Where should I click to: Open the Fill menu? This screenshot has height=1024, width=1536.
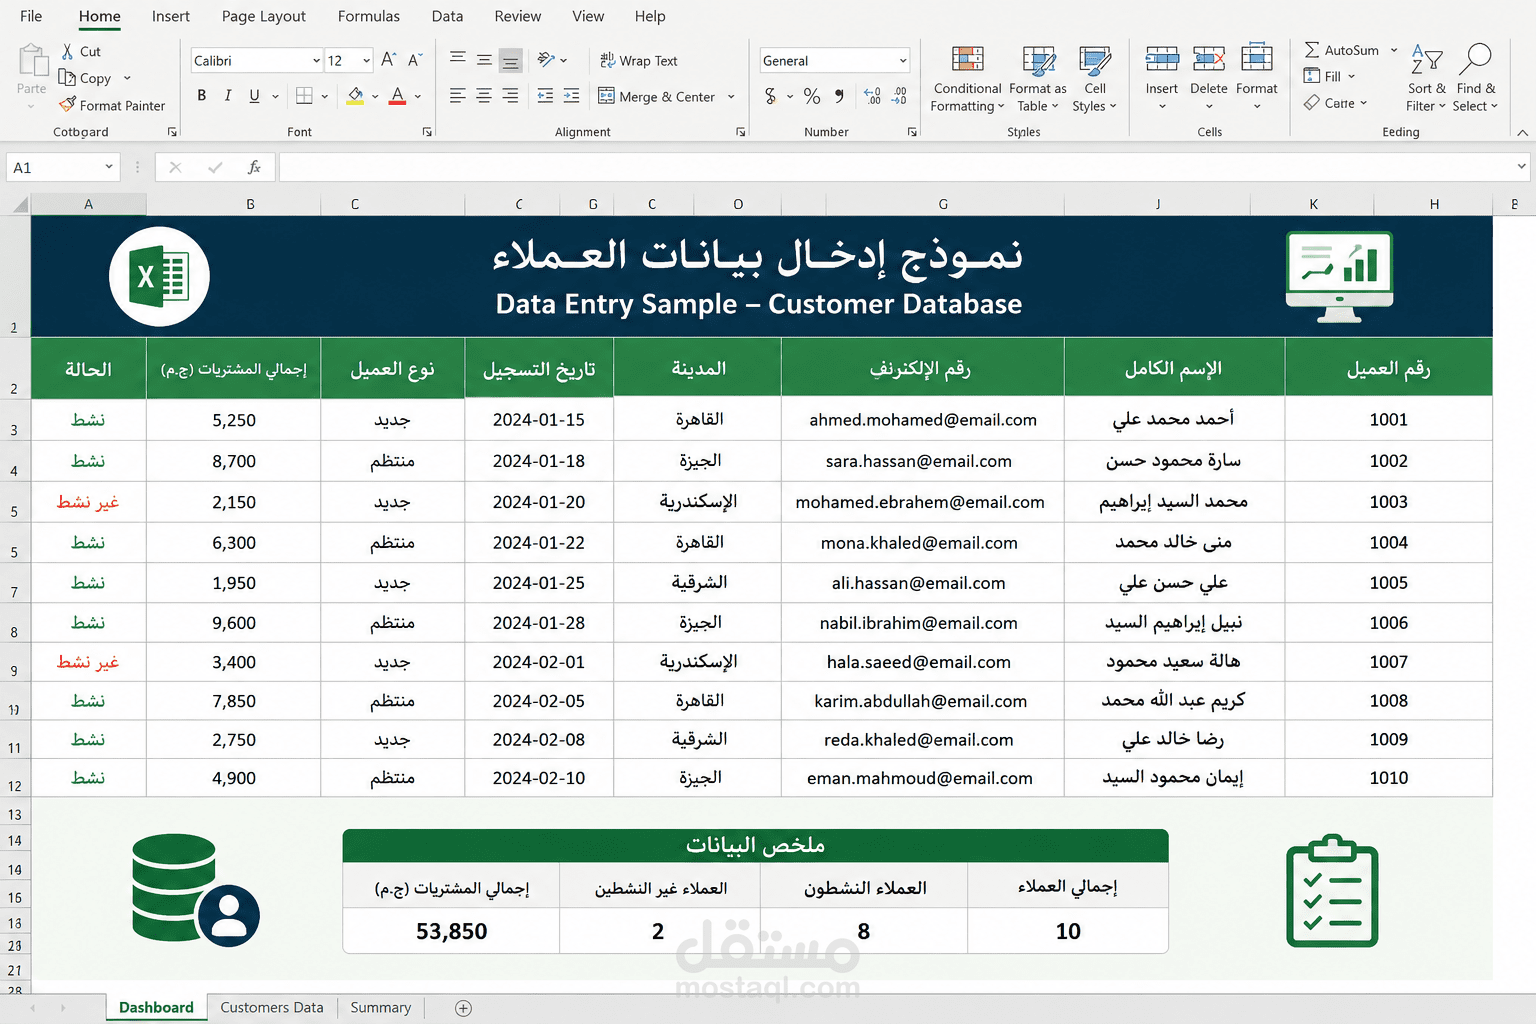tap(1330, 76)
